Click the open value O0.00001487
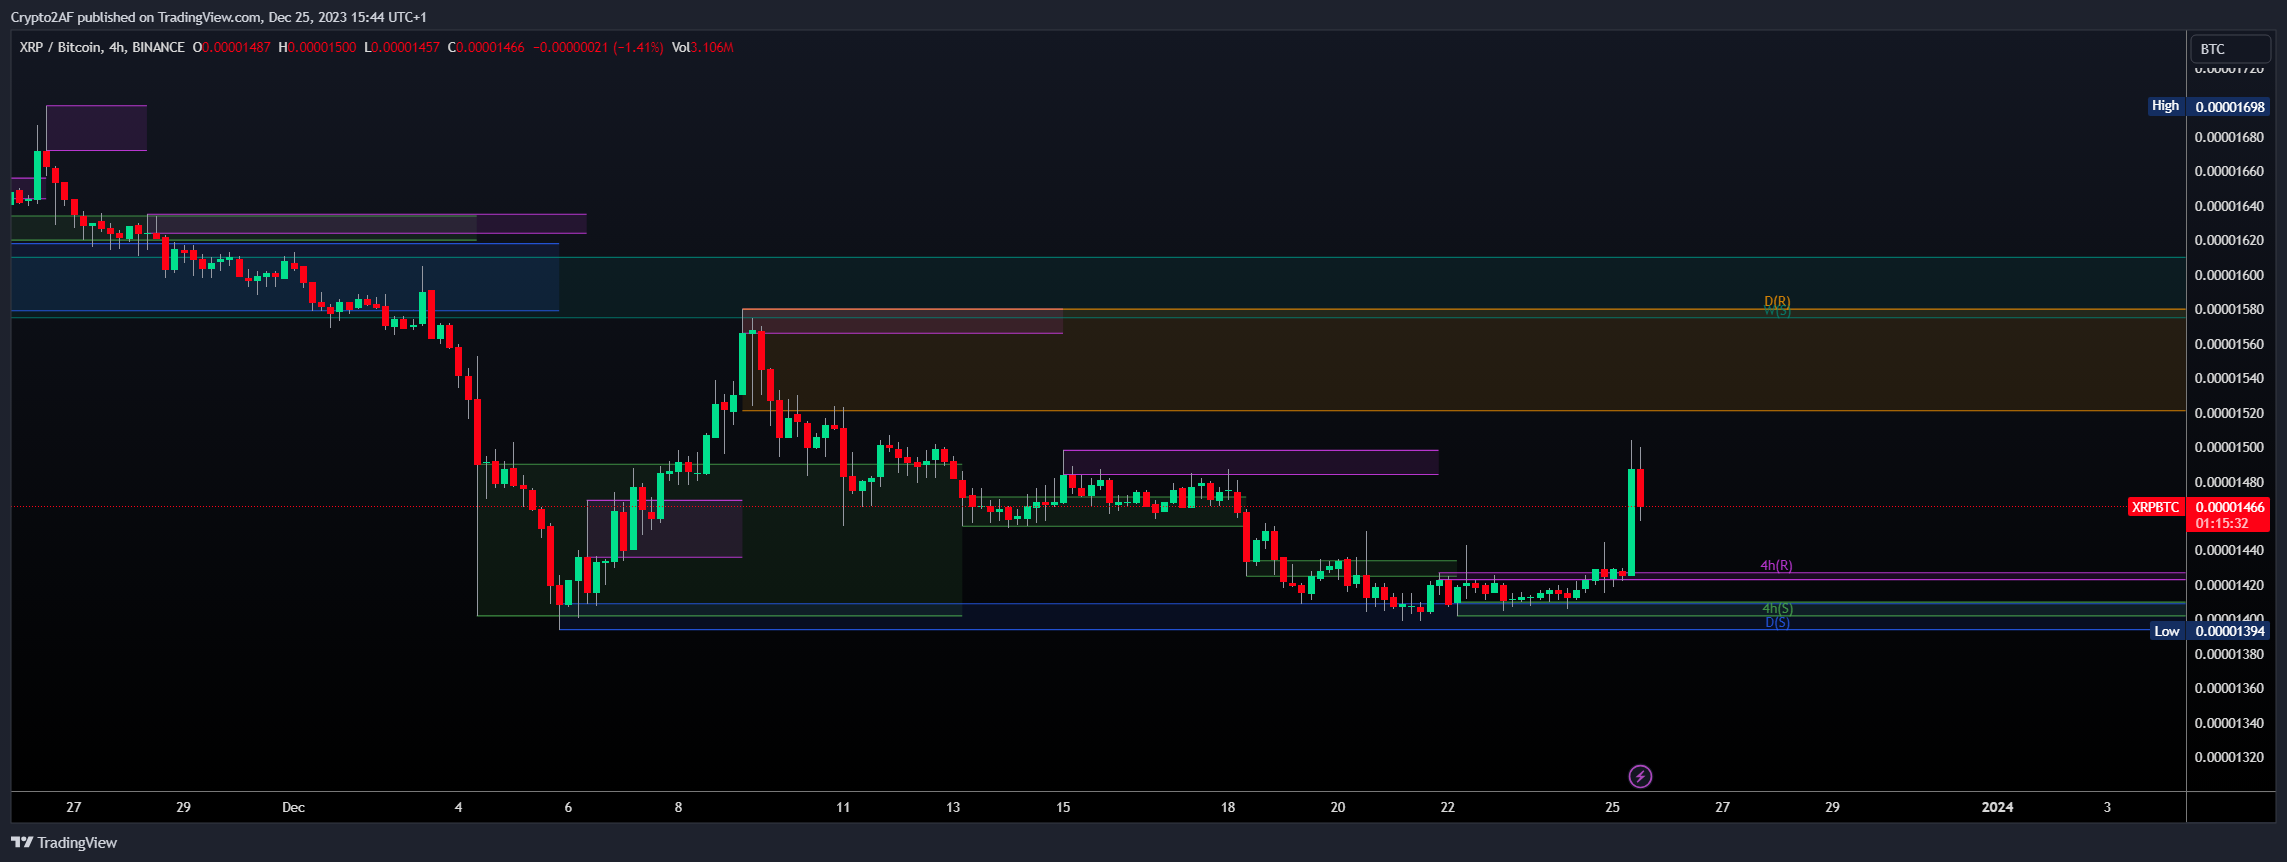Image resolution: width=2287 pixels, height=862 pixels. click(231, 47)
